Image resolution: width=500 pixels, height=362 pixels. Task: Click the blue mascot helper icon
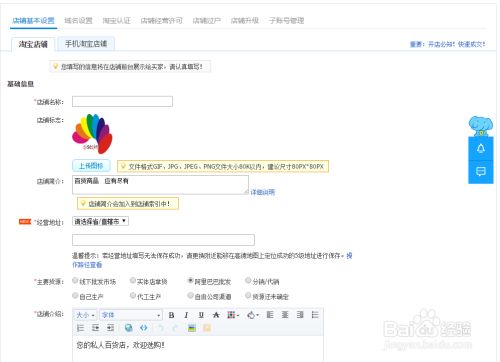[481, 126]
